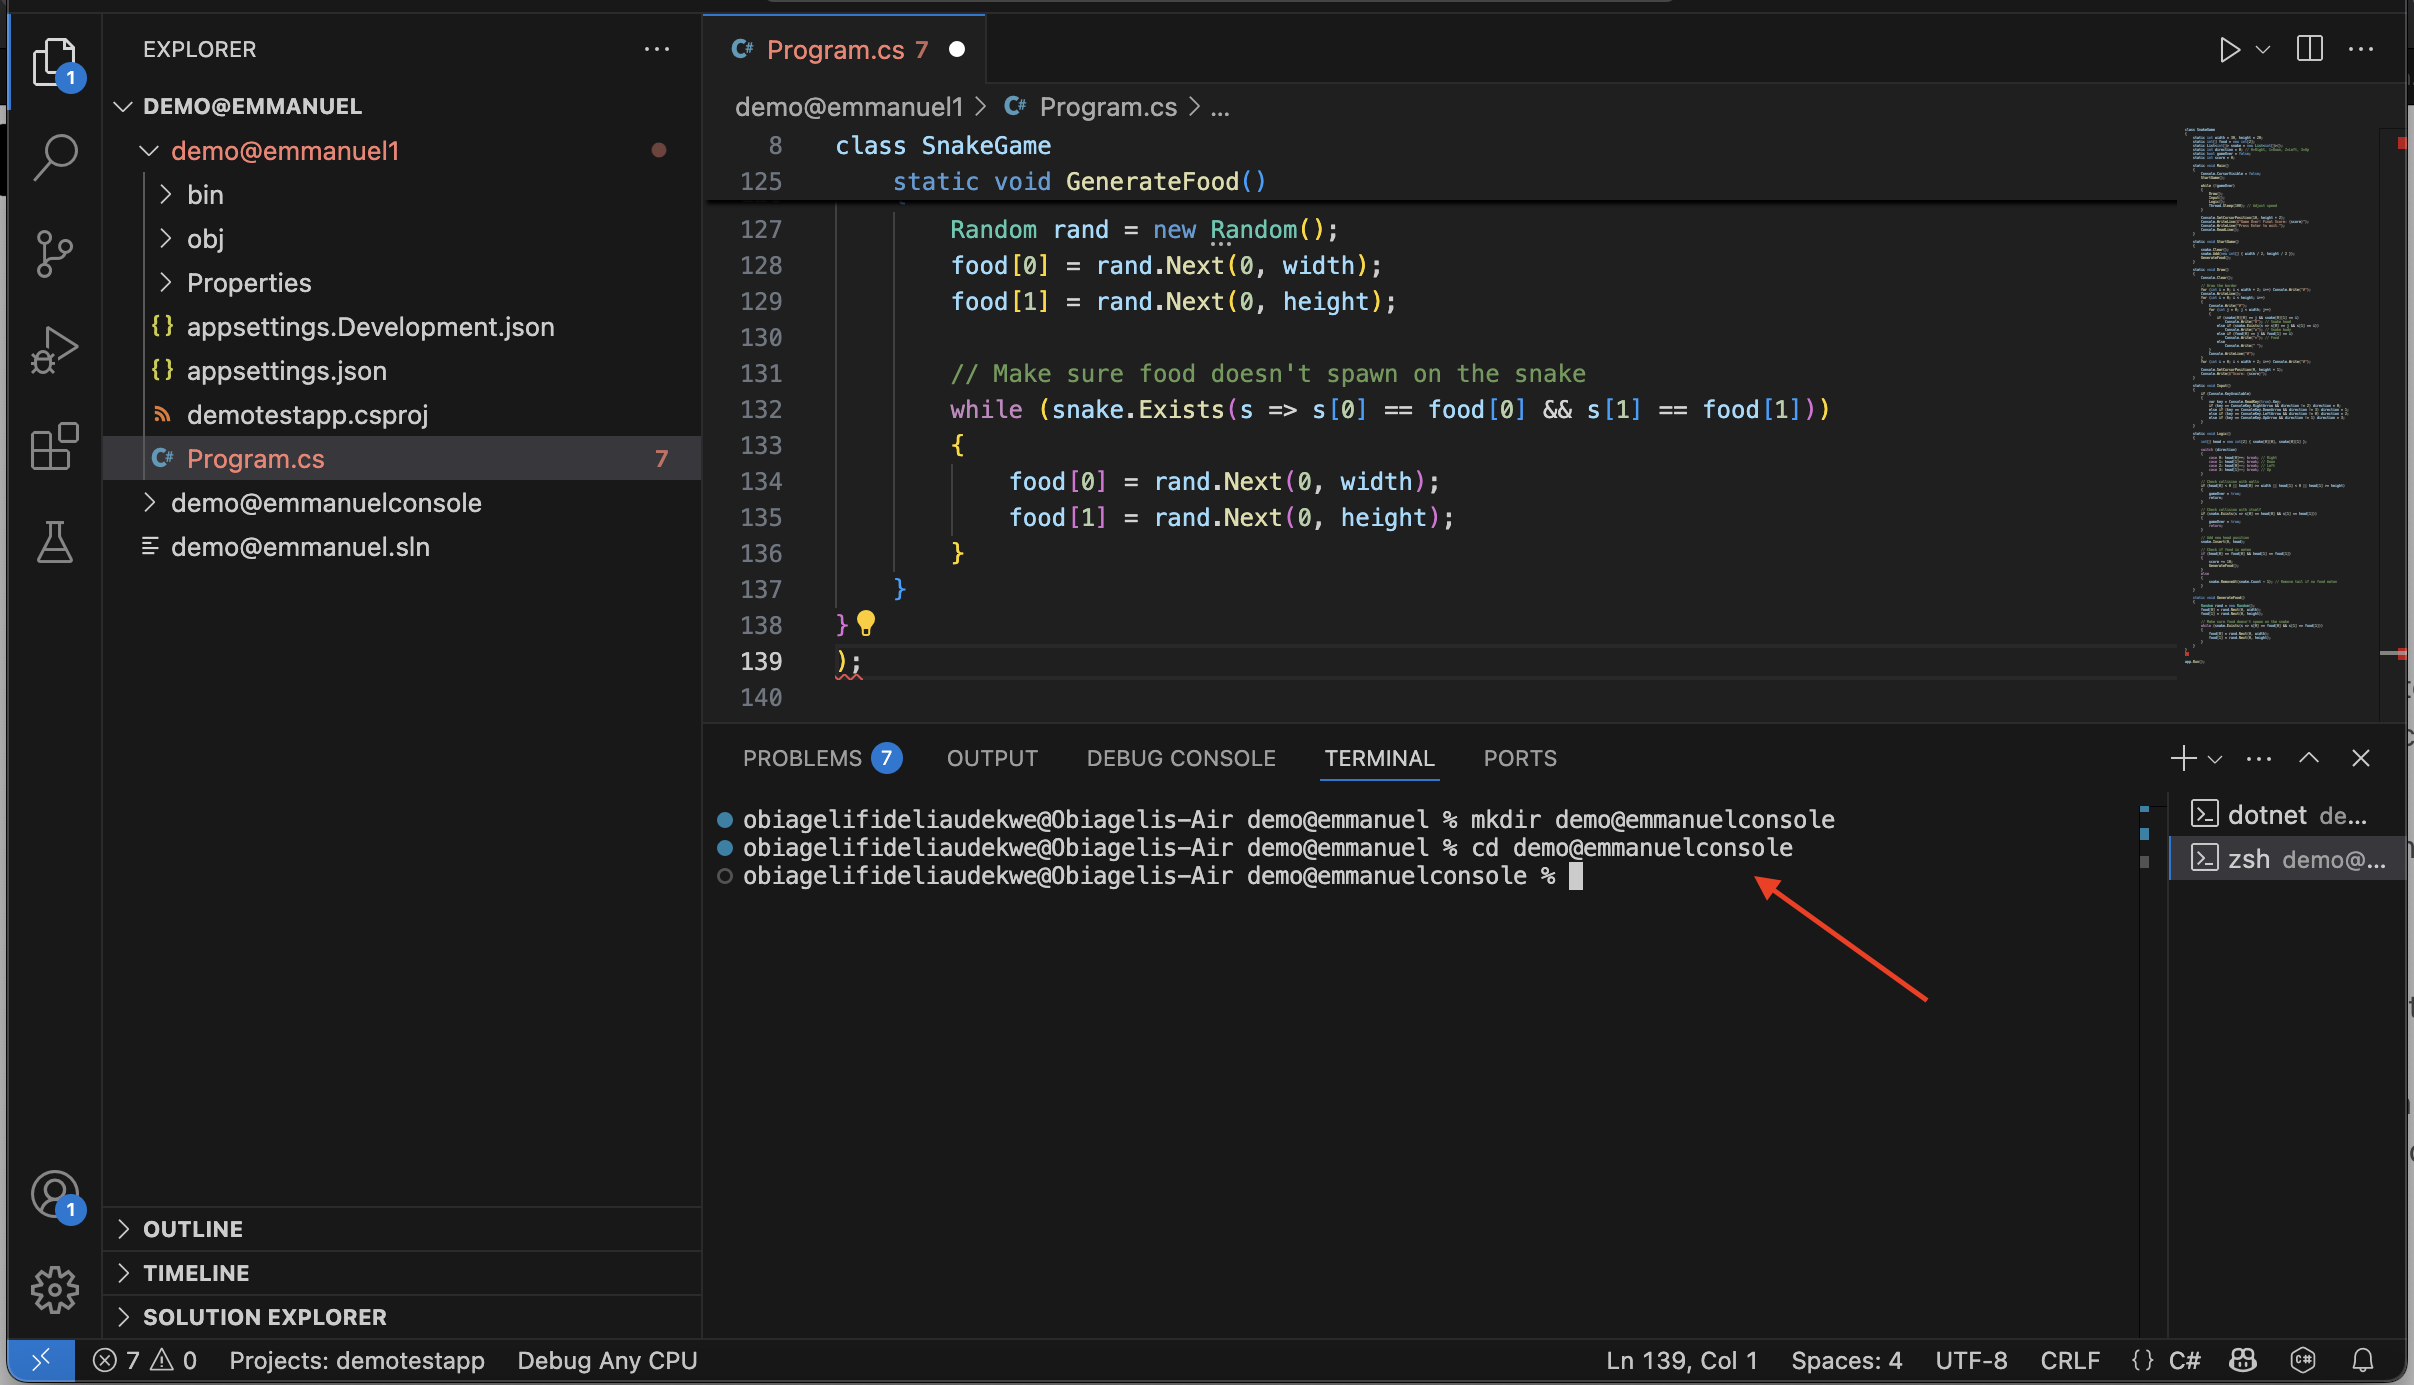Click Ln 139, Col 1 indicator
The height and width of the screenshot is (1385, 2414).
(x=1681, y=1360)
